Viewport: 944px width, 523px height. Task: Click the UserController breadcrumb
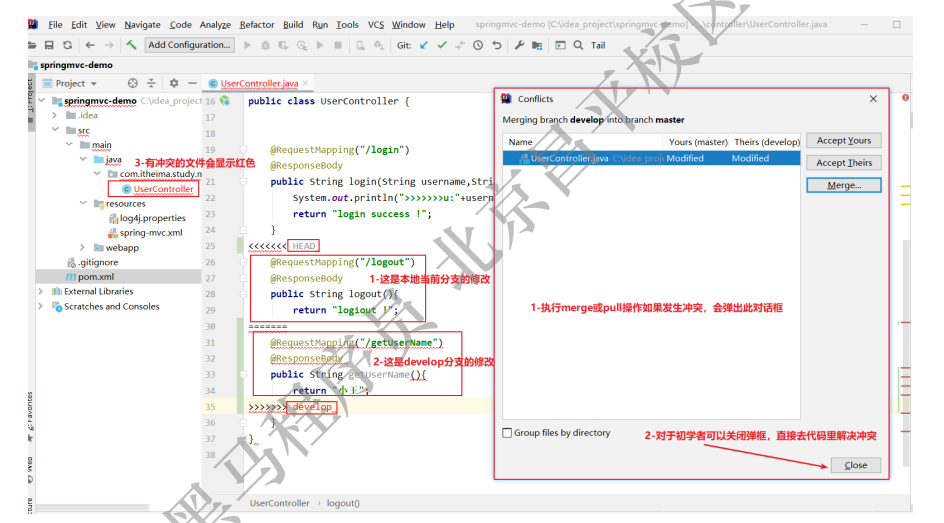279,503
